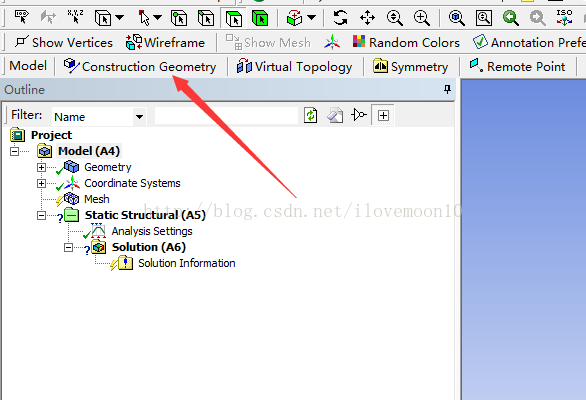Enable Edge selection filter
Image resolution: width=586 pixels, height=400 pixels.
pyautogui.click(x=206, y=18)
